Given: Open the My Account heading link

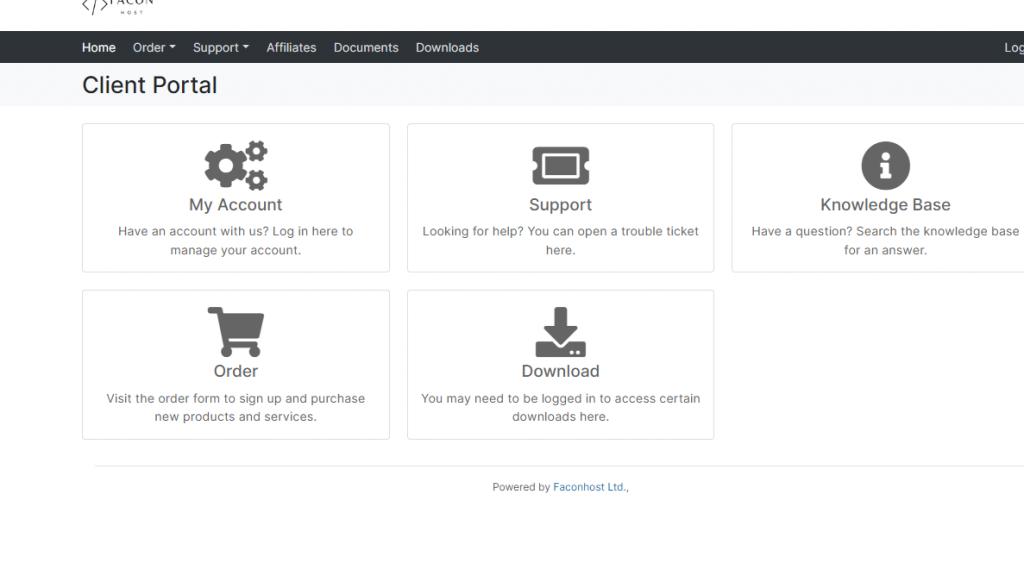Looking at the screenshot, I should 236,205.
